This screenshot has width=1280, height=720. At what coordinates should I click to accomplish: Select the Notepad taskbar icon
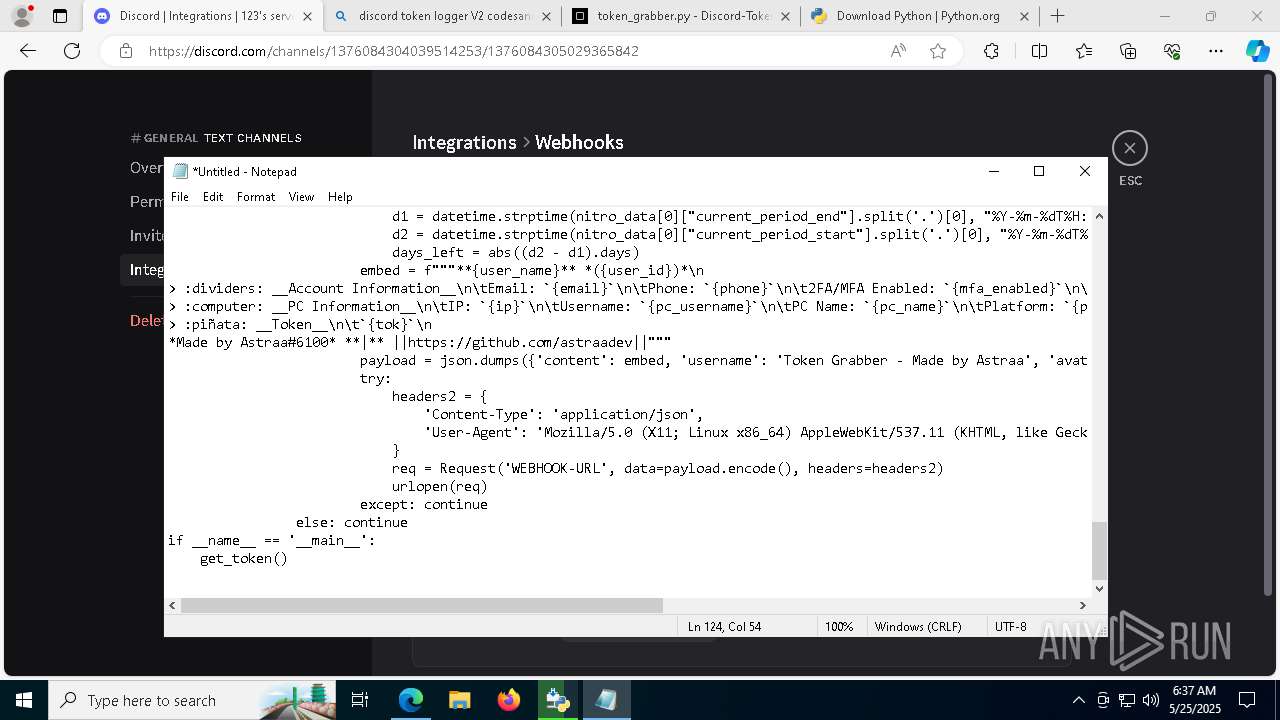point(606,700)
